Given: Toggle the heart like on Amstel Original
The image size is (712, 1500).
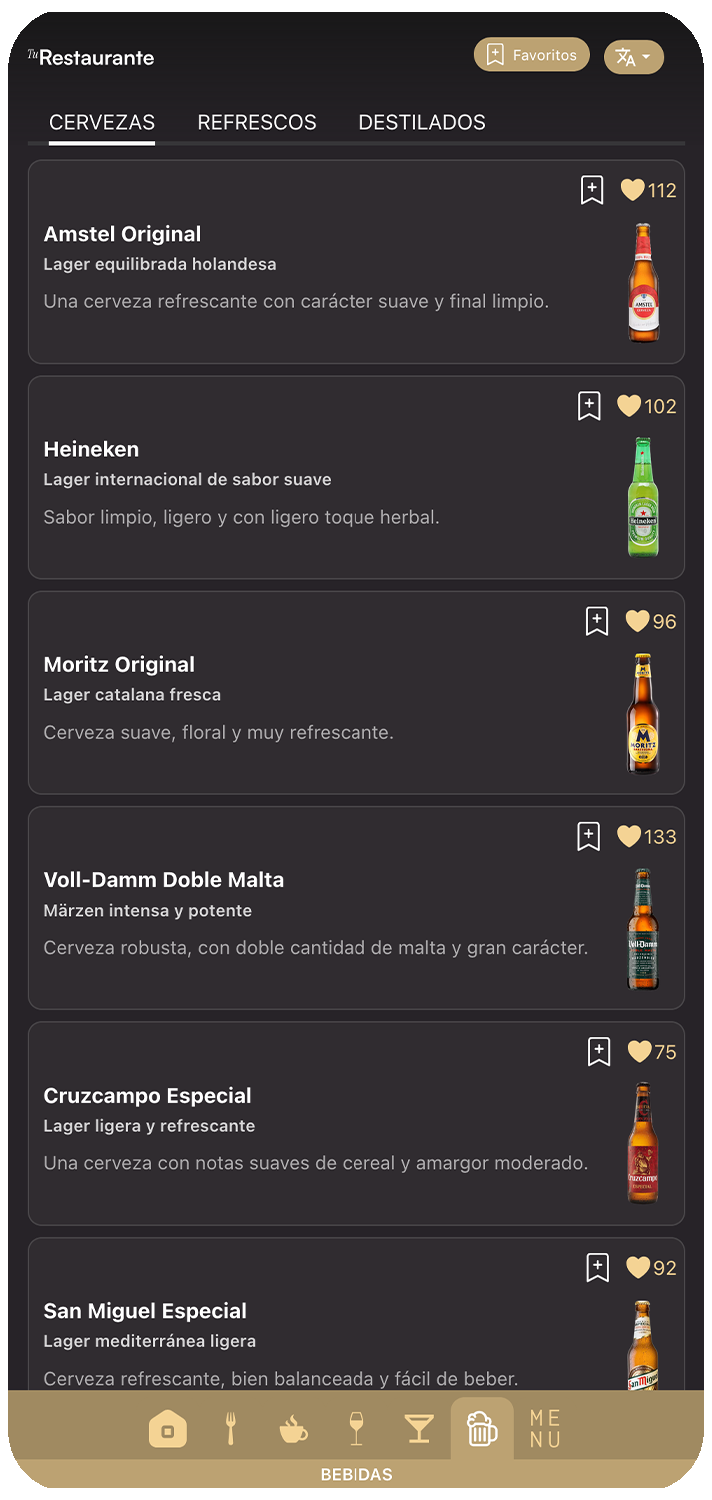Looking at the screenshot, I should (633, 190).
